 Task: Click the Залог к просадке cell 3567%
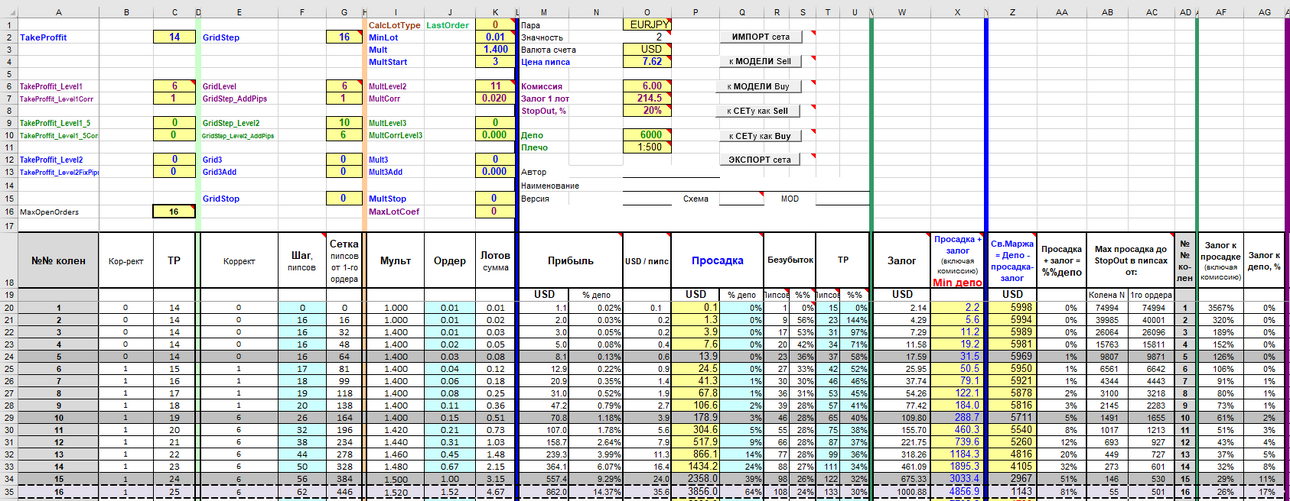pos(1221,306)
